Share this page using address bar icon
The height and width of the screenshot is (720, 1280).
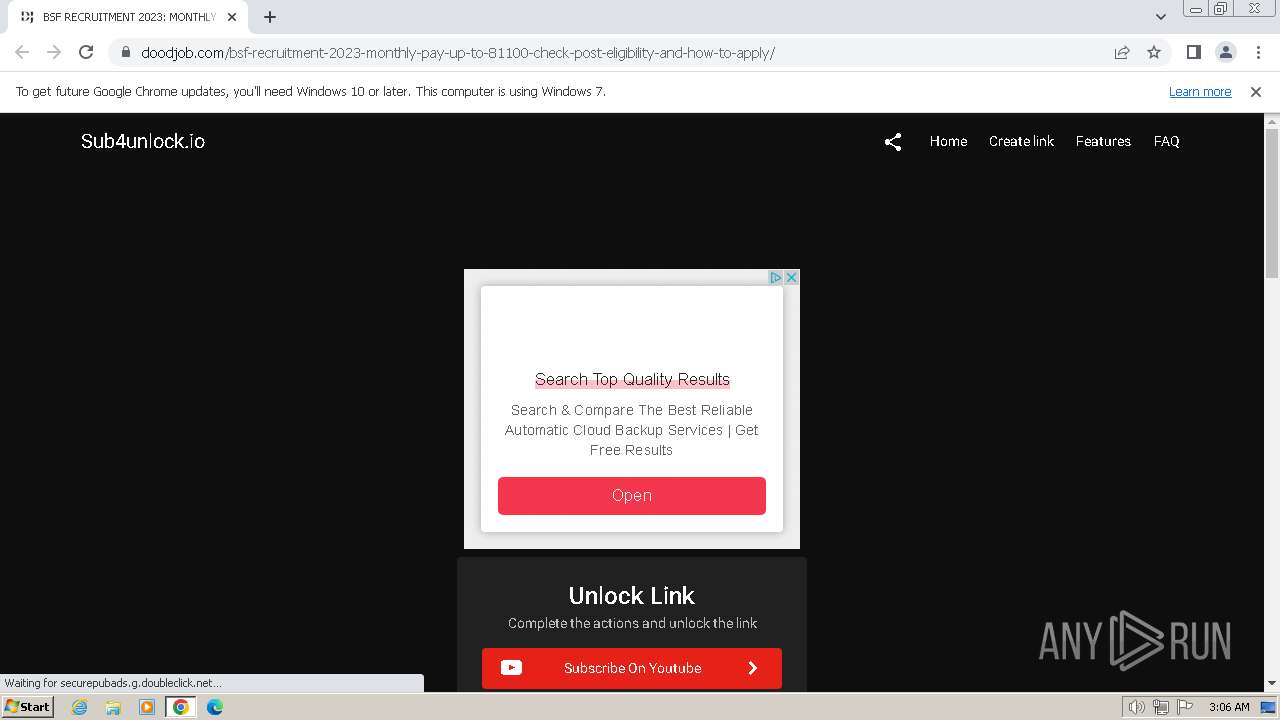pos(1122,52)
